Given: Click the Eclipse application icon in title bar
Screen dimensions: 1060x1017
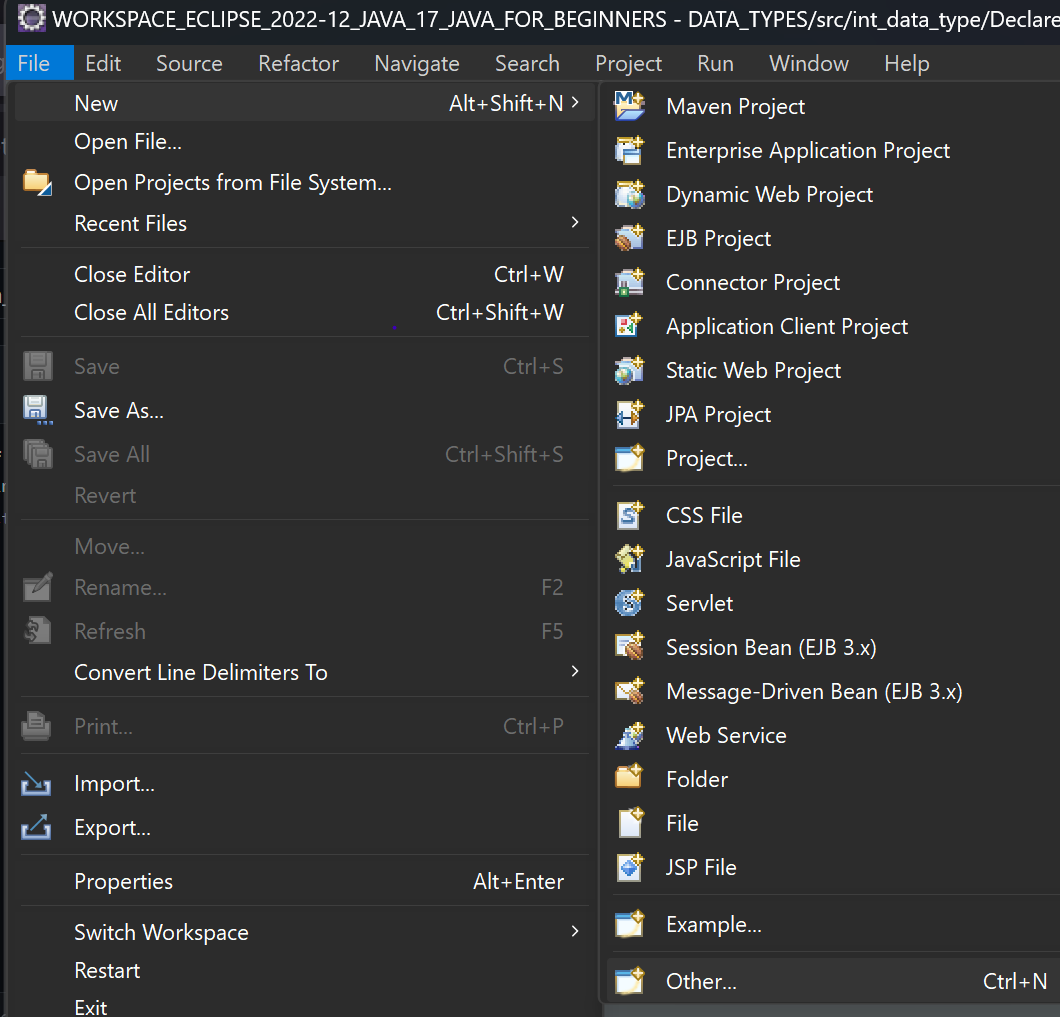Looking at the screenshot, I should coord(31,18).
